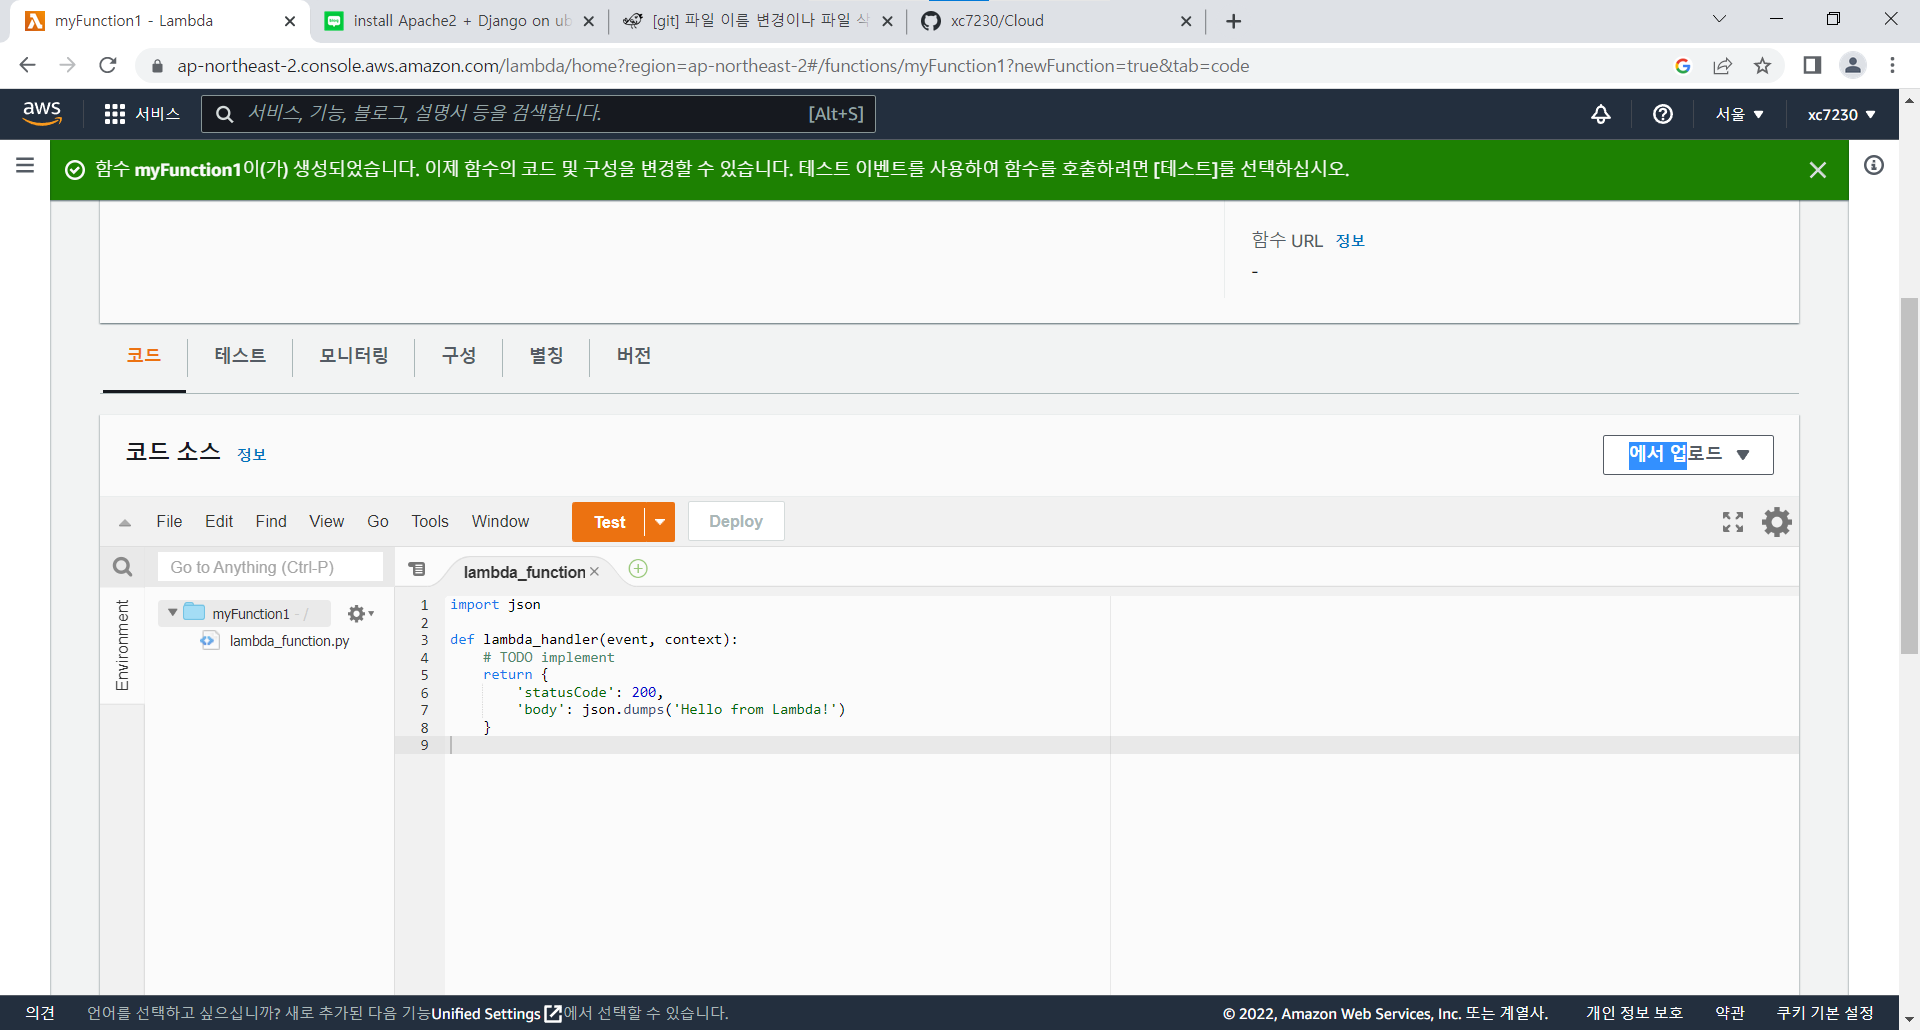Open the Chrome profile avatar
Viewport: 1920px width, 1030px height.
(x=1853, y=65)
